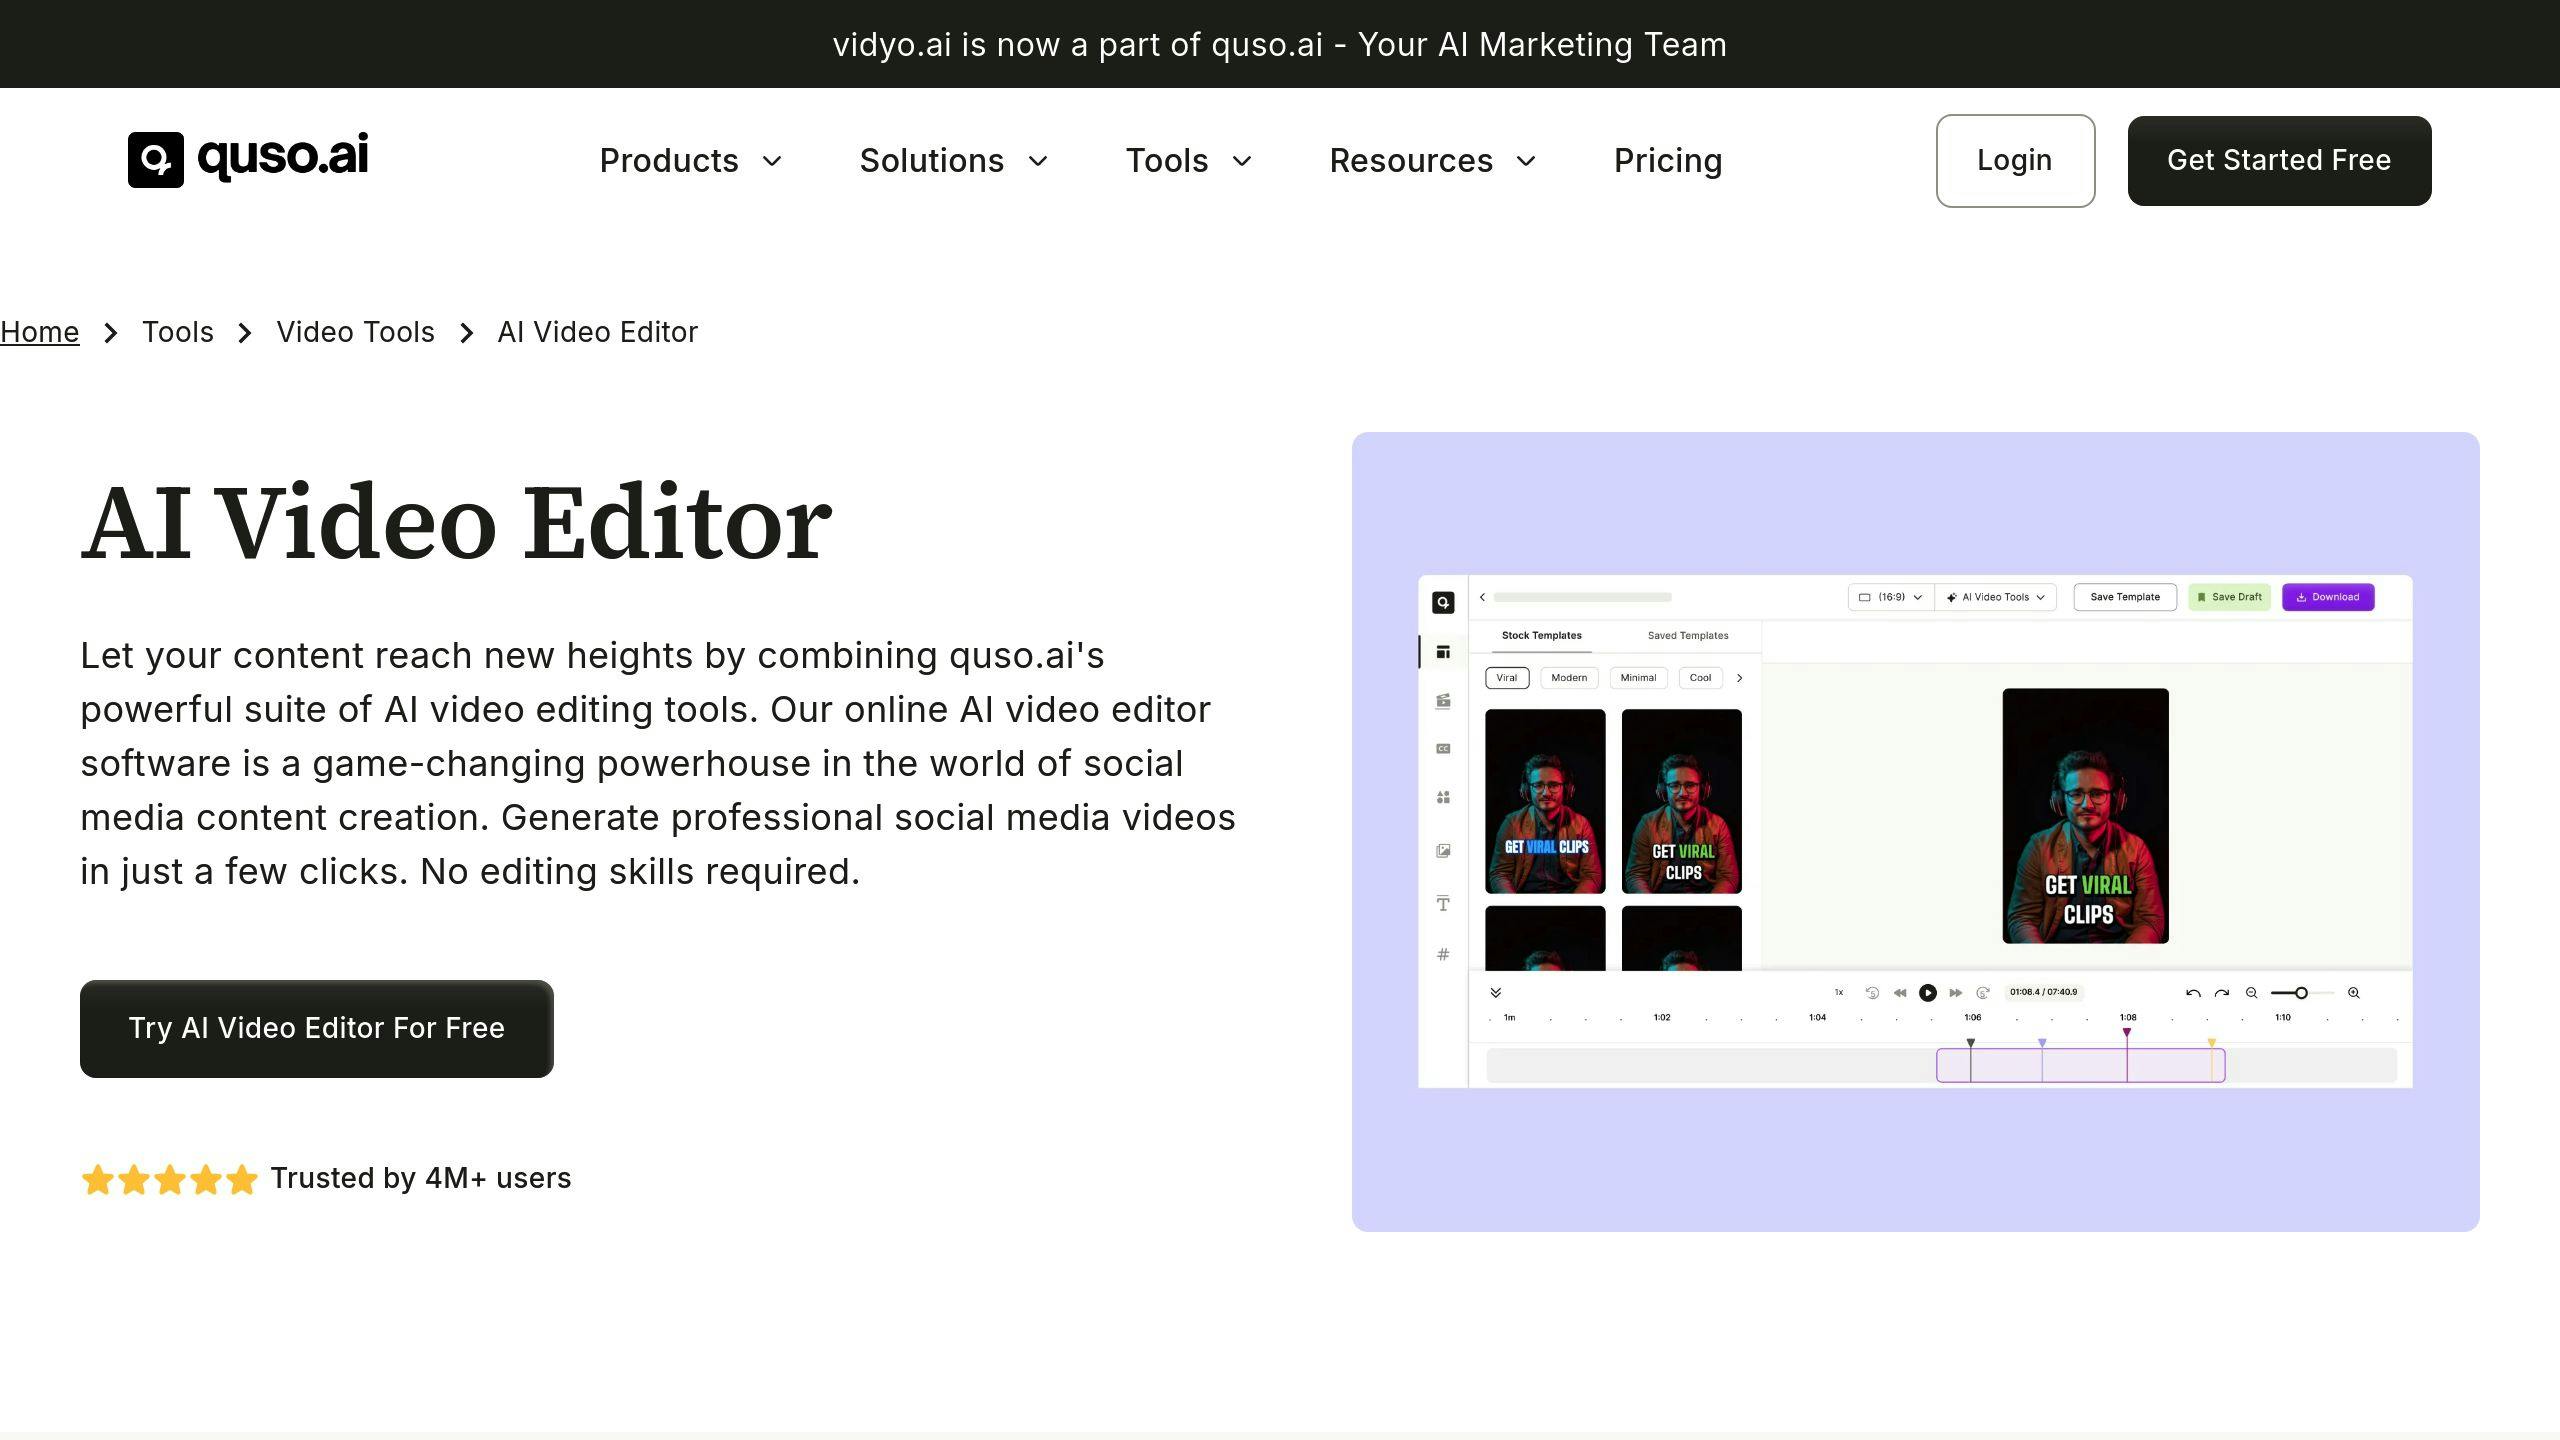The width and height of the screenshot is (2560, 1440).
Task: Open the Pricing page
Action: [x=1668, y=161]
